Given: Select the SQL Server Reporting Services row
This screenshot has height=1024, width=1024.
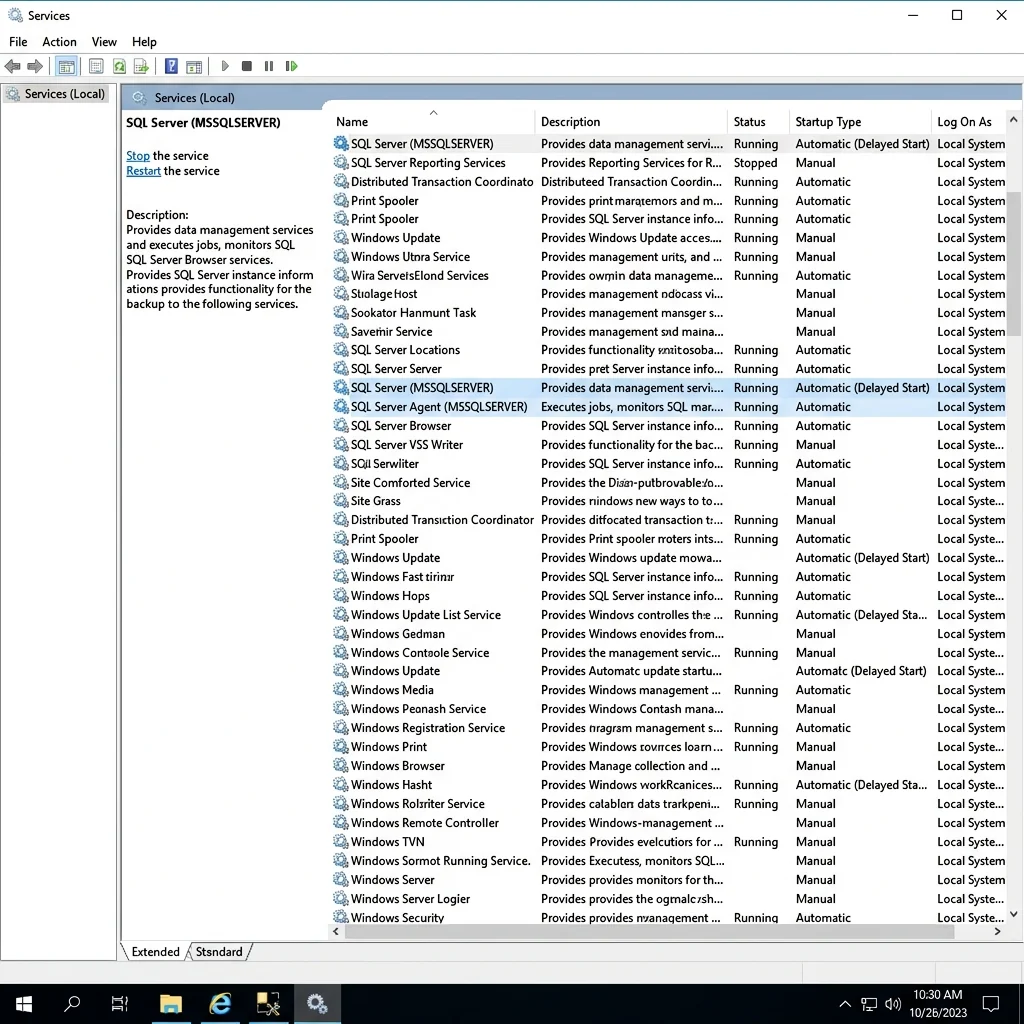Looking at the screenshot, I should pos(668,163).
